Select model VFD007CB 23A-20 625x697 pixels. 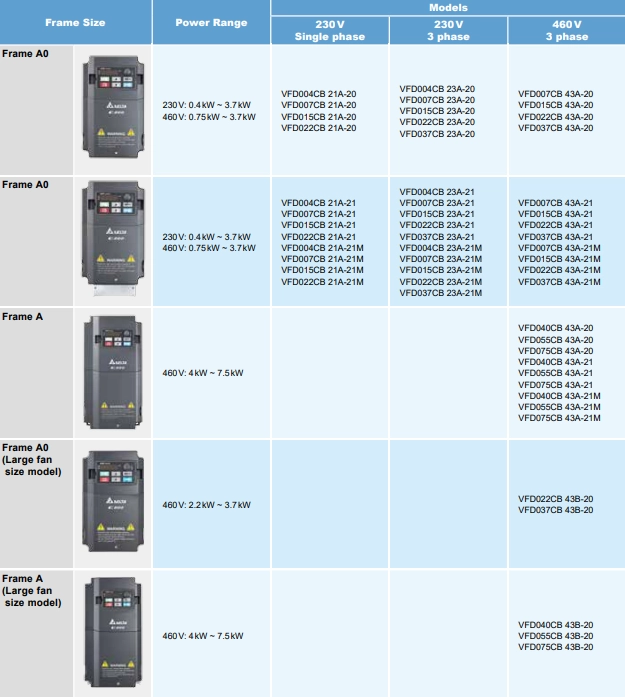(x=437, y=100)
